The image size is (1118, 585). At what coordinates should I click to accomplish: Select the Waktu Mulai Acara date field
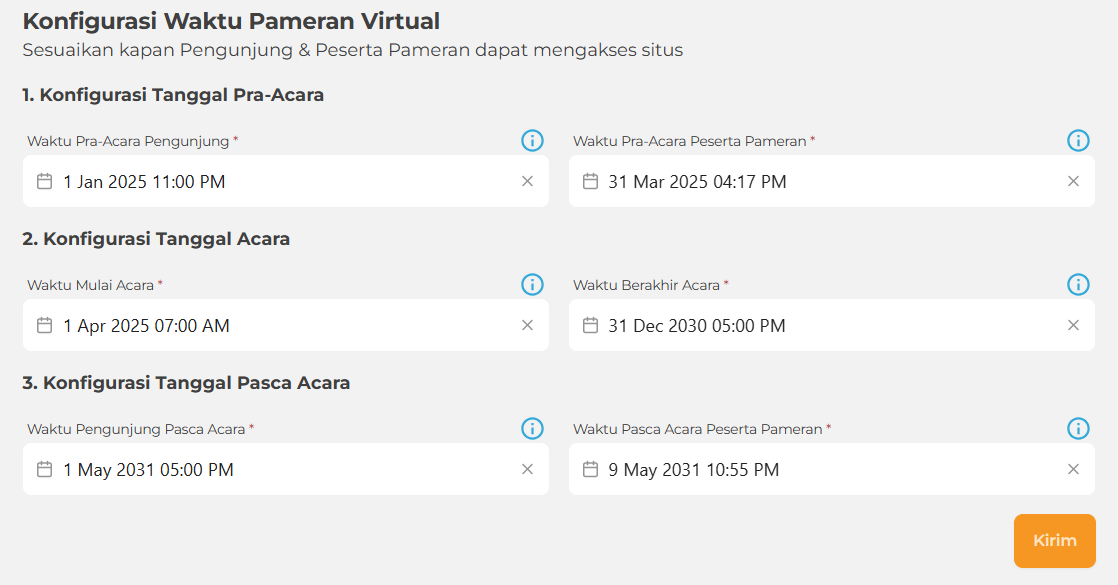[280, 325]
